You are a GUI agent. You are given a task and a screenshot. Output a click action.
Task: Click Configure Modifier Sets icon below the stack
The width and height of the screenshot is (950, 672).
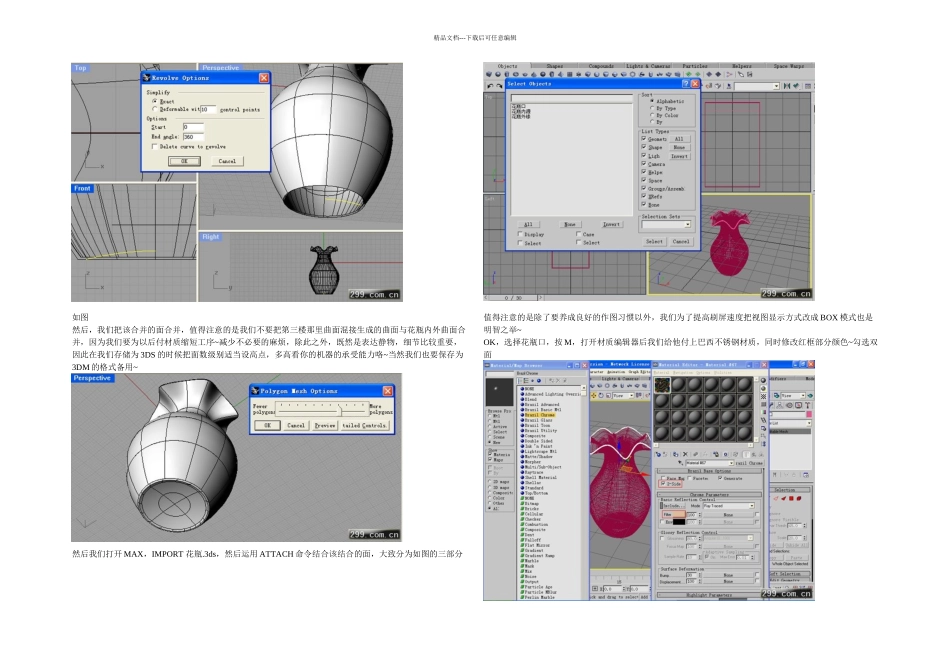pyautogui.click(x=807, y=475)
